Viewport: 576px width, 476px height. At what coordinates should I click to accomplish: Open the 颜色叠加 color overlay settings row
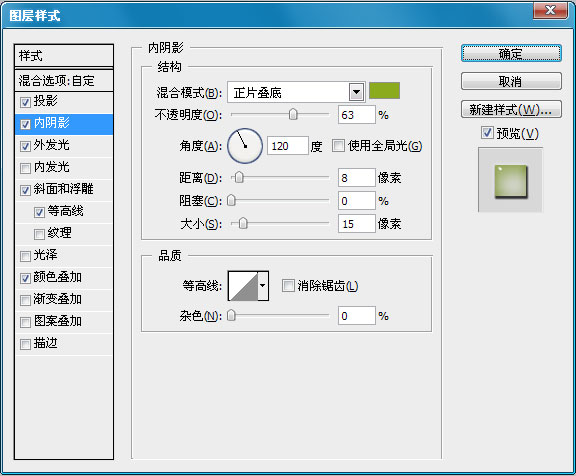tap(64, 278)
